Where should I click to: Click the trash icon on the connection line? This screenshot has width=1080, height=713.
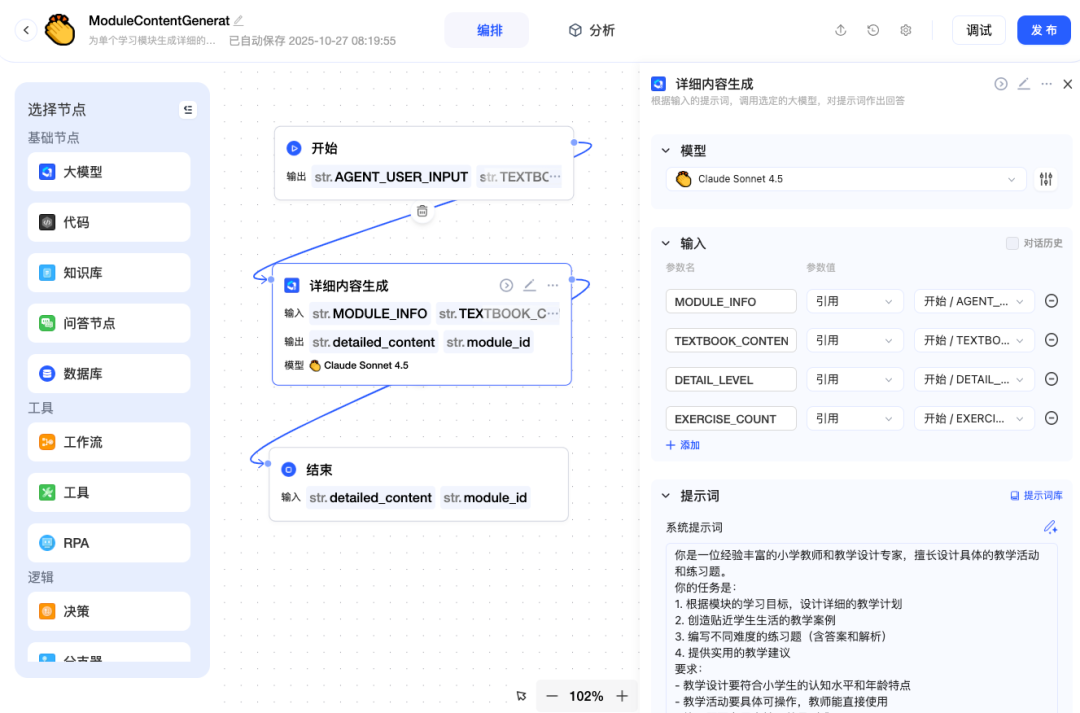pos(422,211)
